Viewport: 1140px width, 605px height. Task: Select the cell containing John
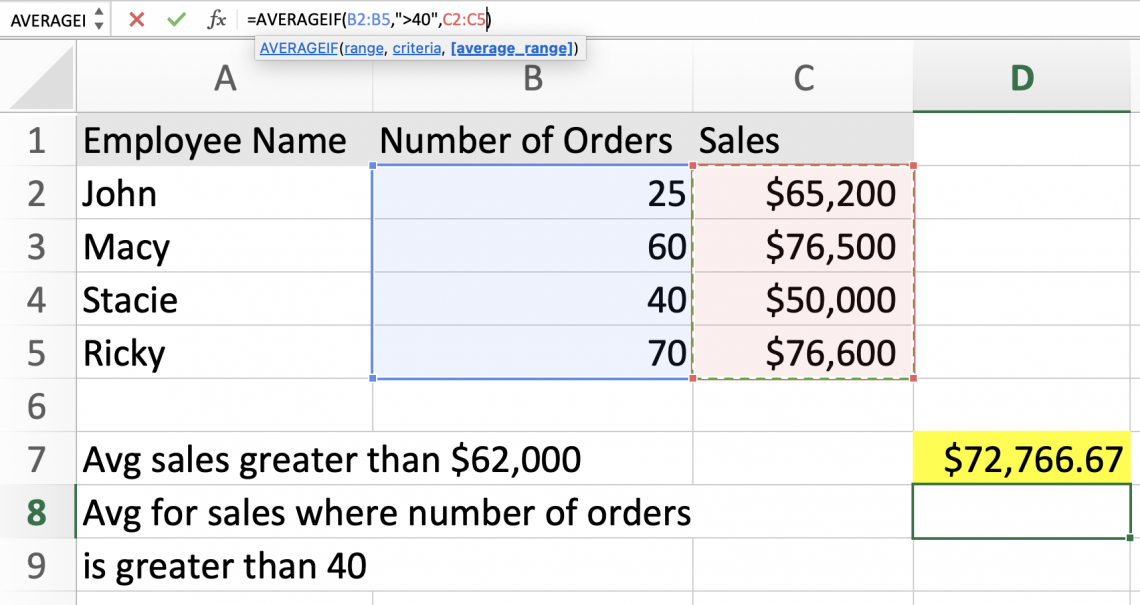(224, 193)
